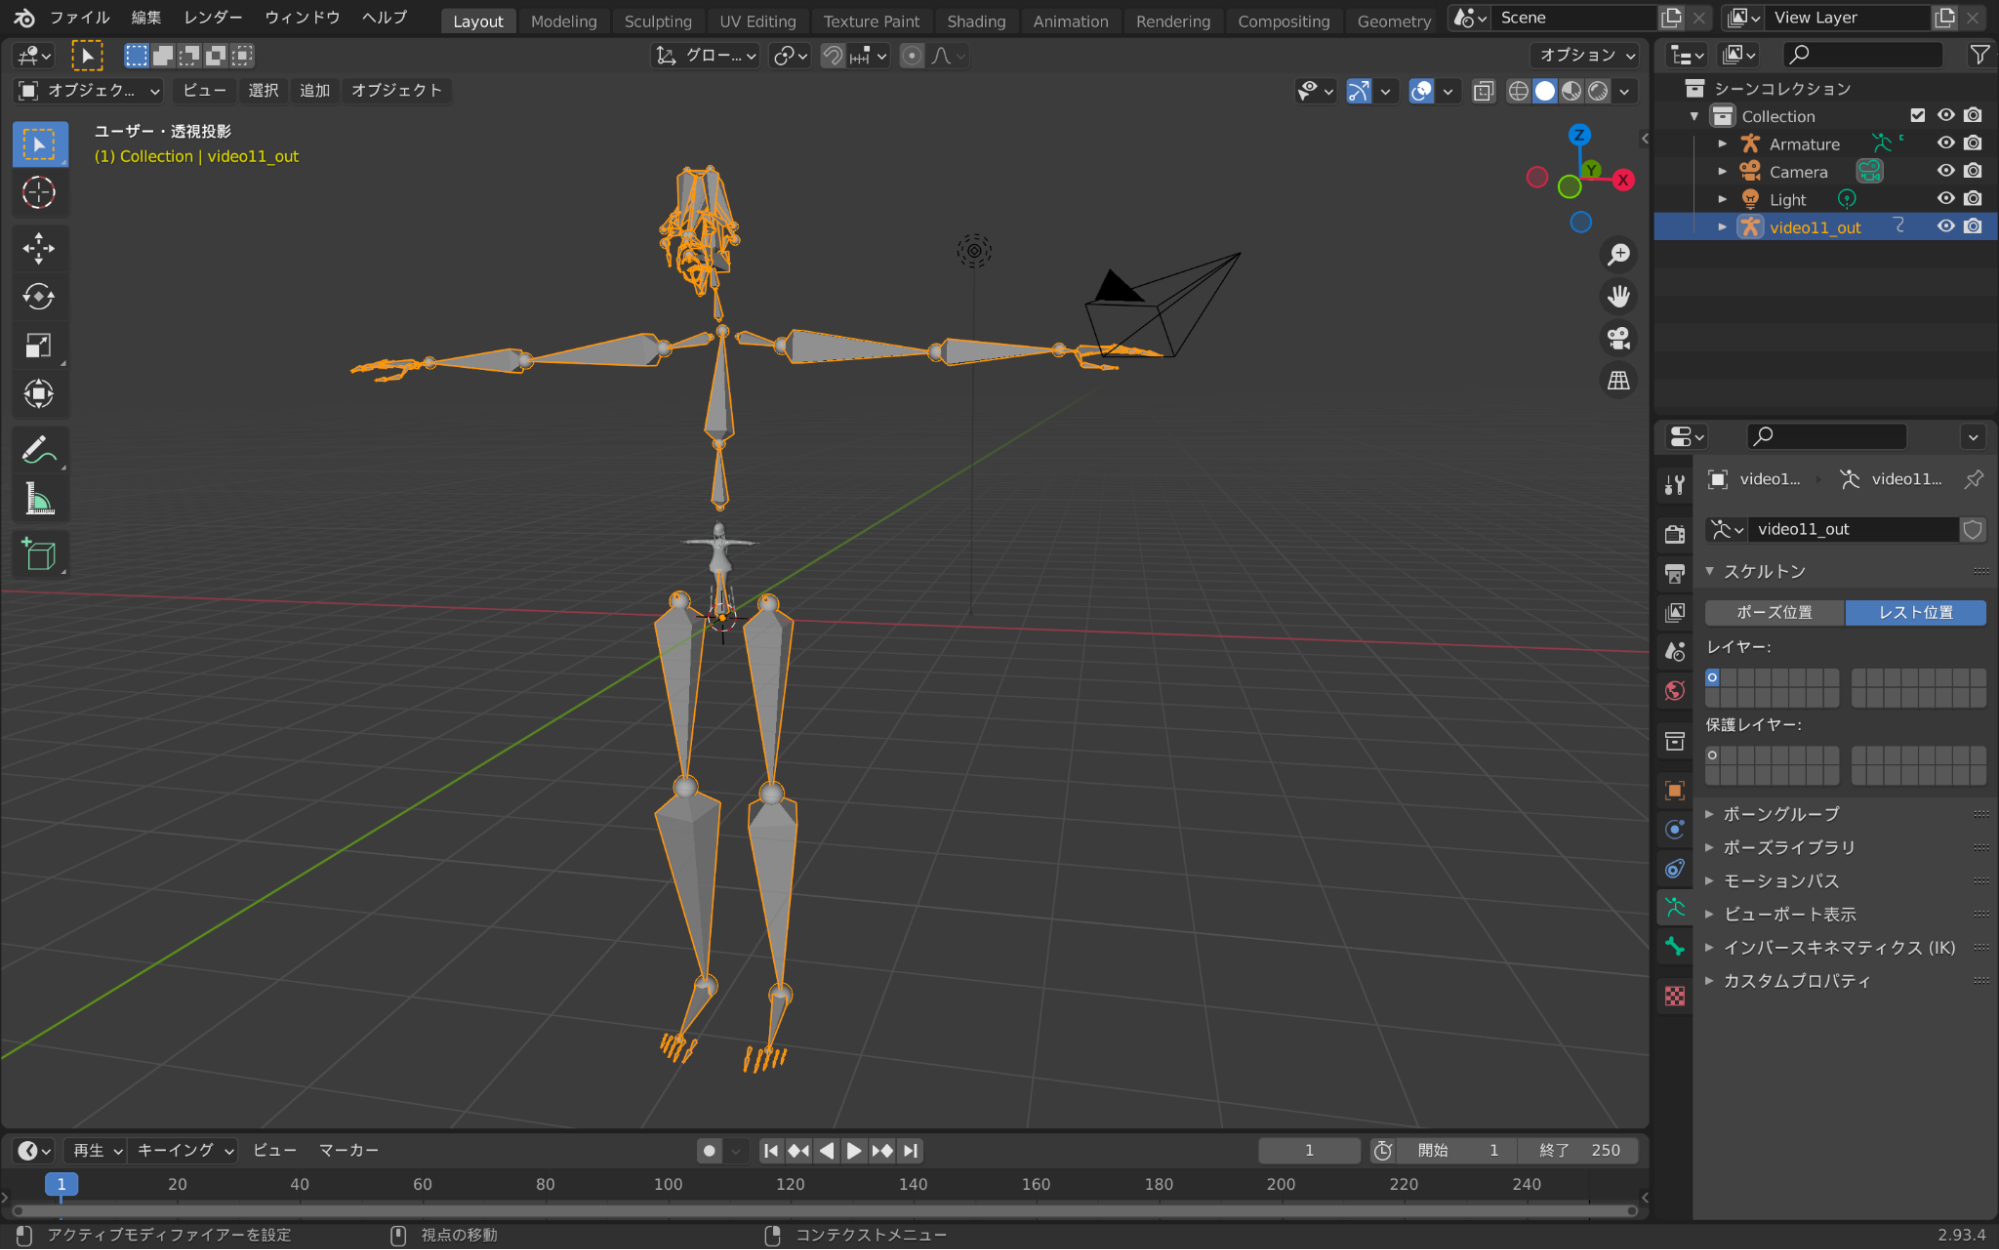Hide Camera in viewport via eye icon

click(x=1945, y=171)
